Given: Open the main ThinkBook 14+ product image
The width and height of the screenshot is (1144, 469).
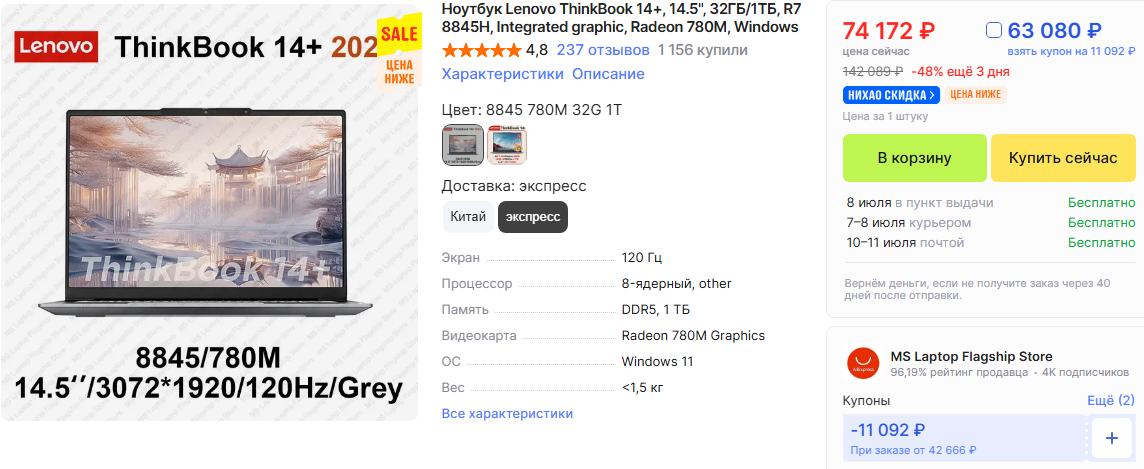Looking at the screenshot, I should pyautogui.click(x=209, y=212).
